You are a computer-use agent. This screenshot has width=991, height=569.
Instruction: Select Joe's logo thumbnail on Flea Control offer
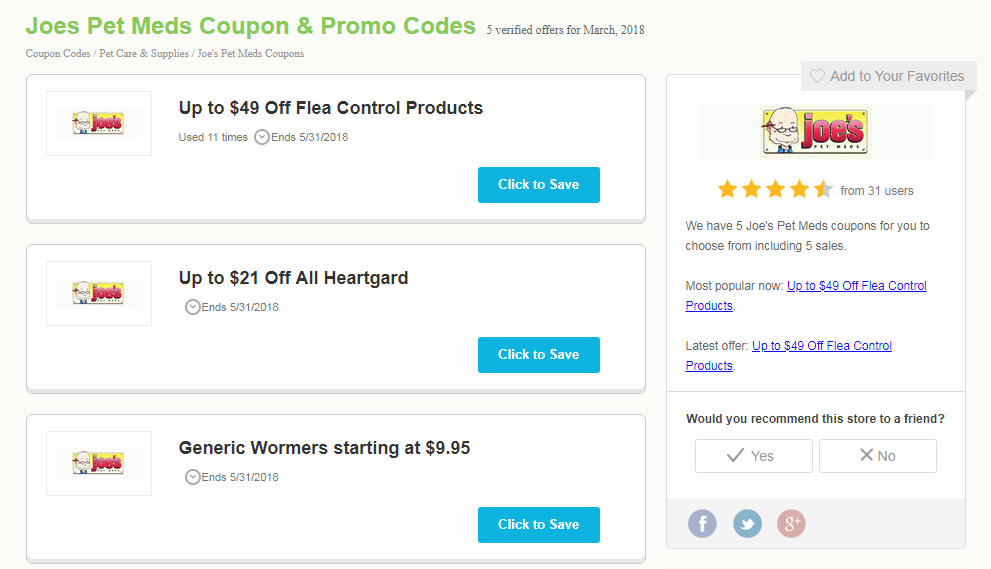(99, 123)
